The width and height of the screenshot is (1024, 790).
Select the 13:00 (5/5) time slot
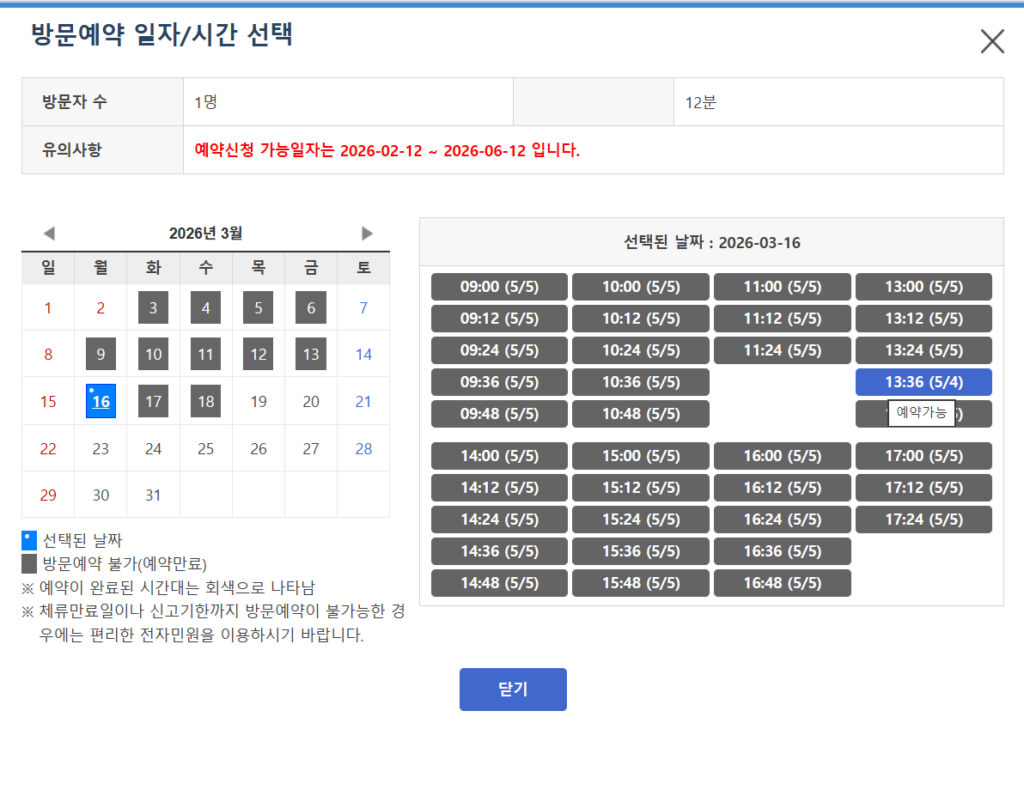(x=923, y=287)
